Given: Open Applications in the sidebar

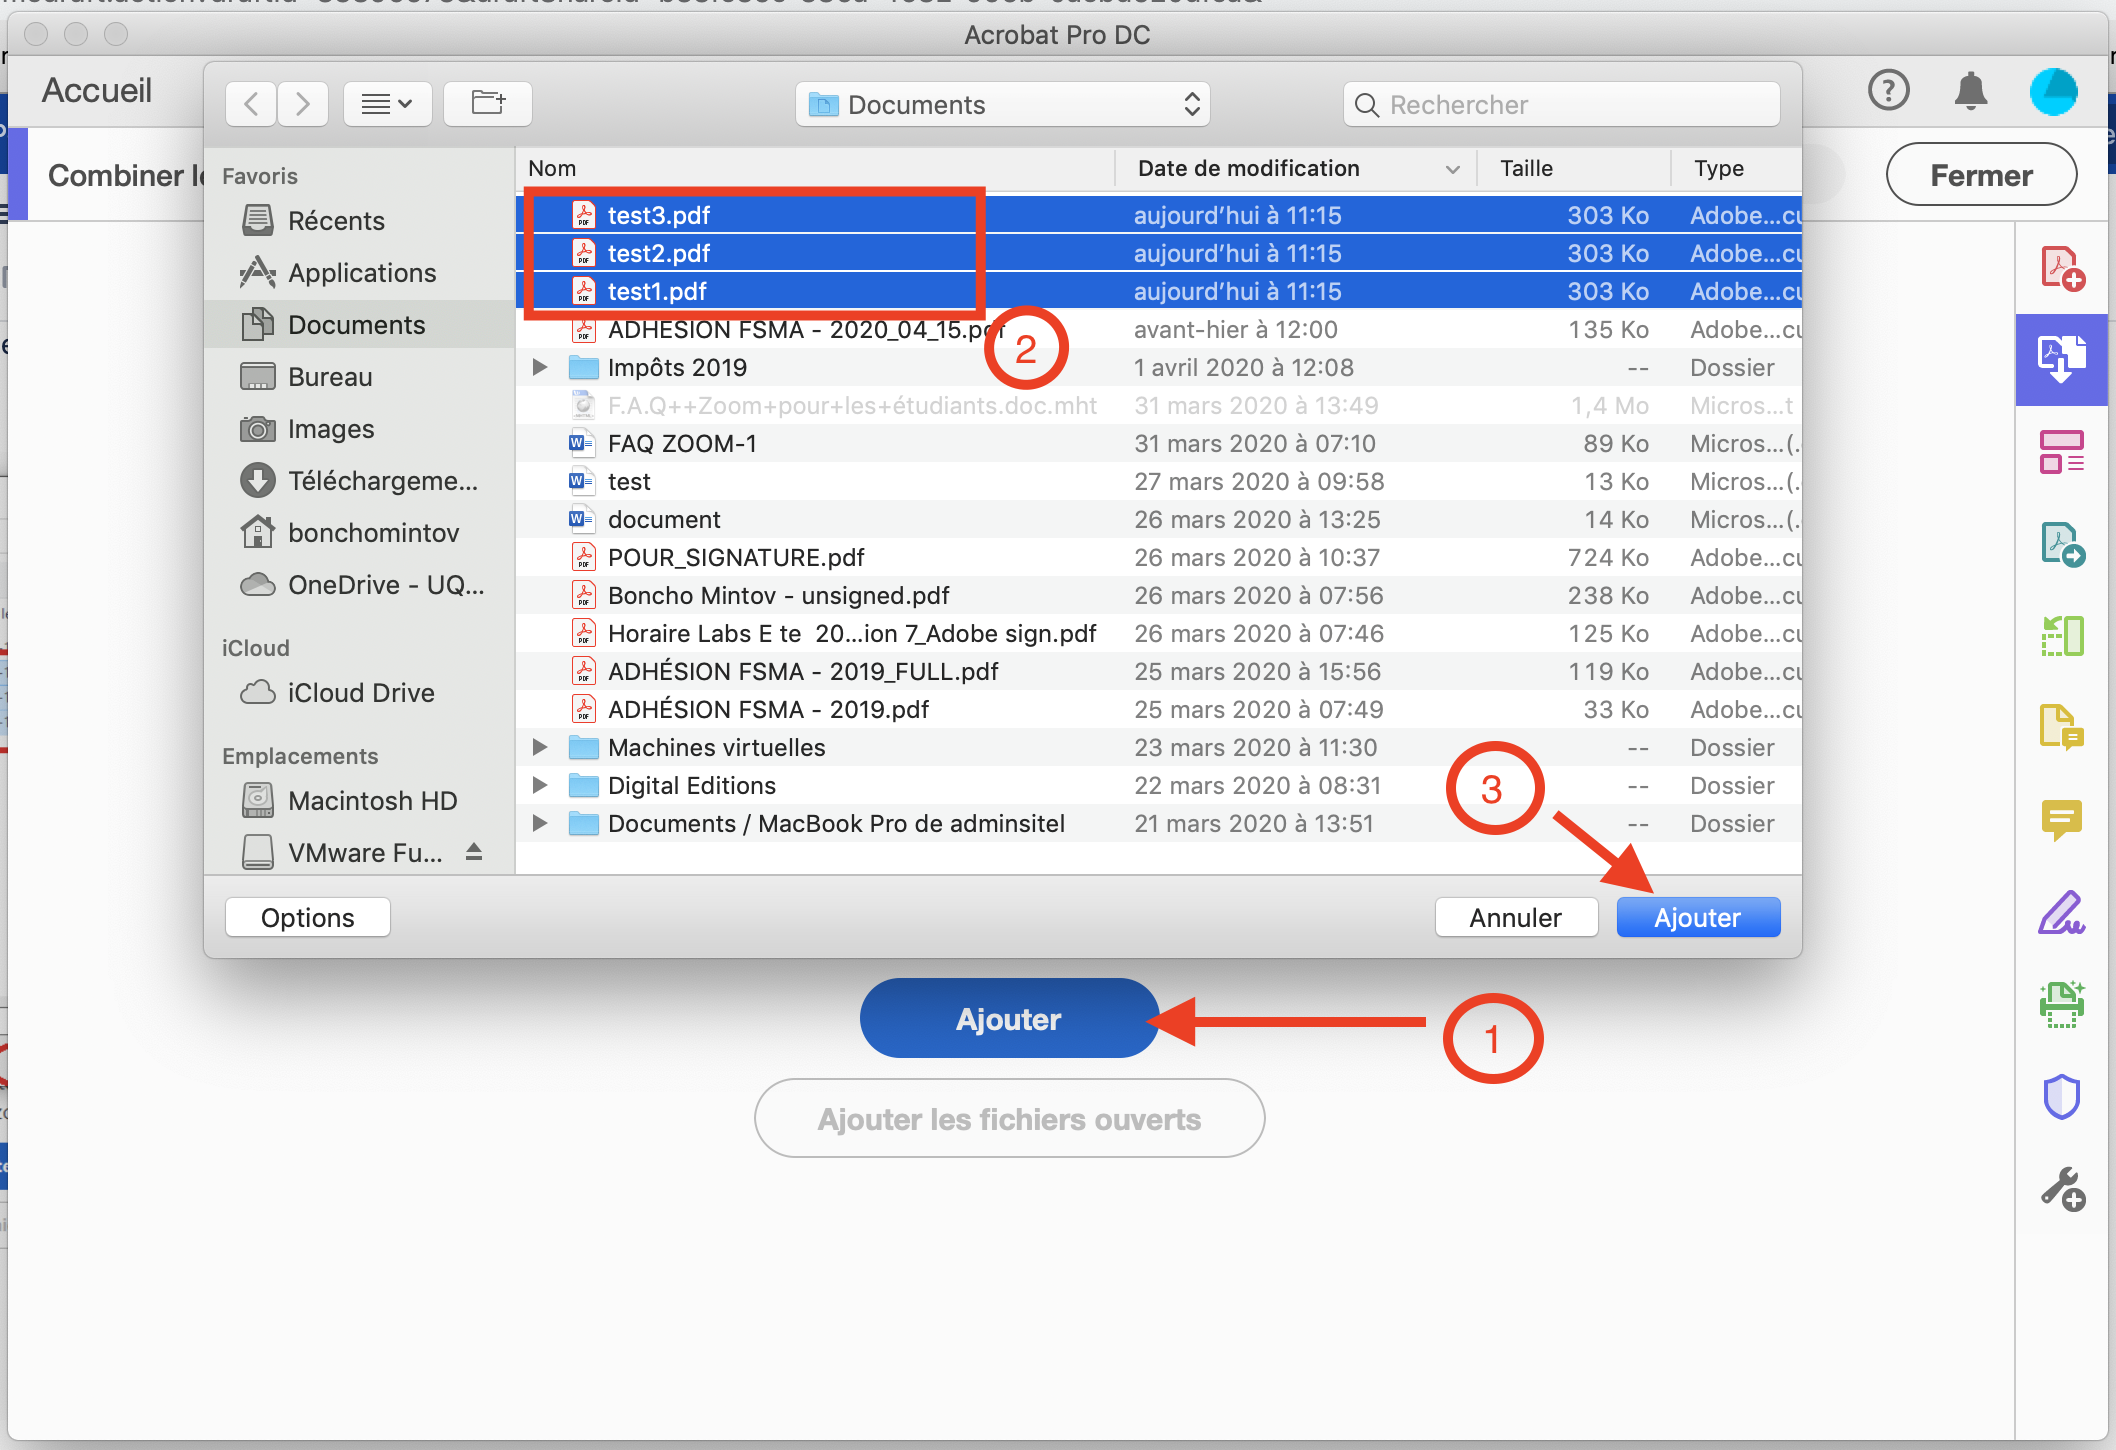Looking at the screenshot, I should pyautogui.click(x=359, y=272).
